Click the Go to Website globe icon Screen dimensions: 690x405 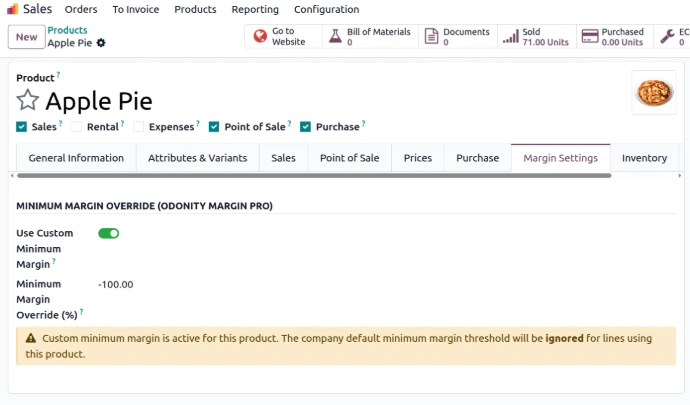[x=260, y=37]
